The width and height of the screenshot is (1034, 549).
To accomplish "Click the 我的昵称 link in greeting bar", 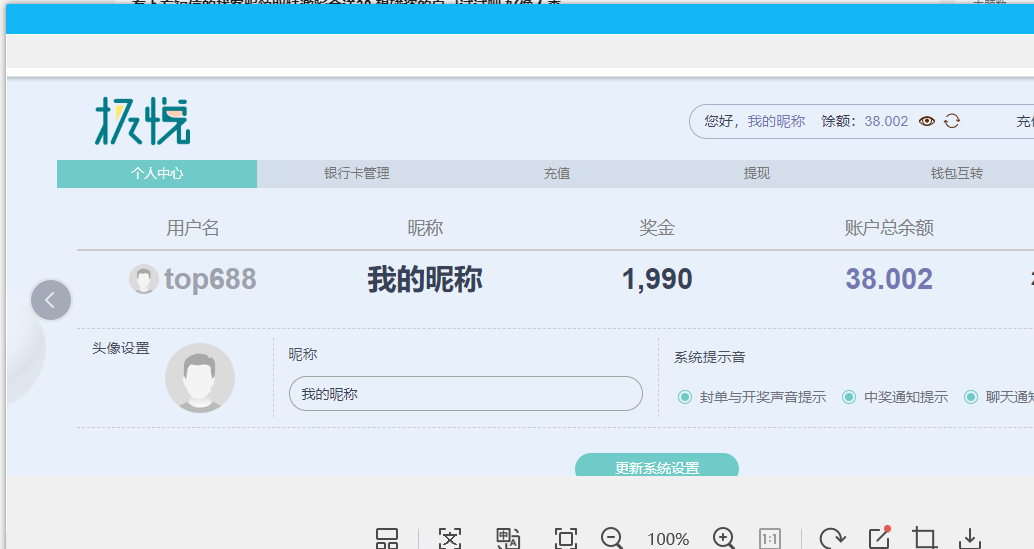I will tap(776, 121).
